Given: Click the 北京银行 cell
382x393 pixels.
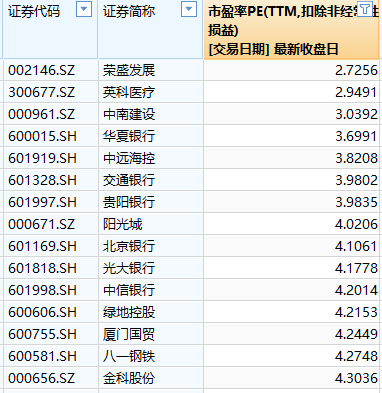Looking at the screenshot, I should click(151, 246).
